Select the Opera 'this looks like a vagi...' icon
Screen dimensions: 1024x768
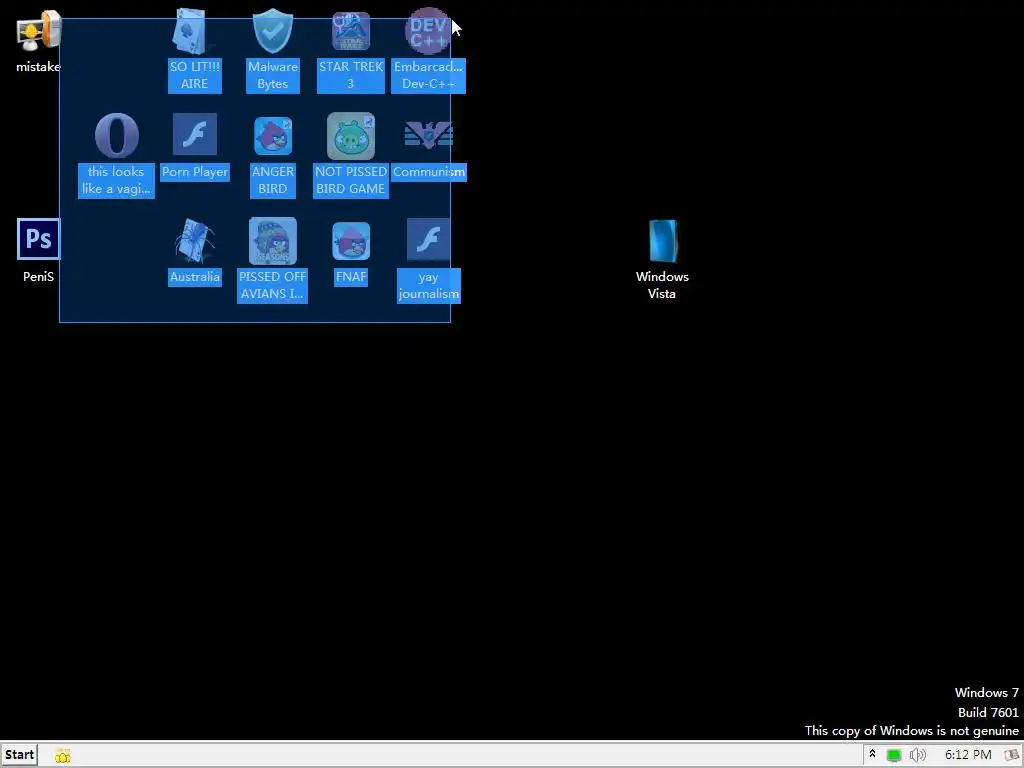(x=116, y=136)
